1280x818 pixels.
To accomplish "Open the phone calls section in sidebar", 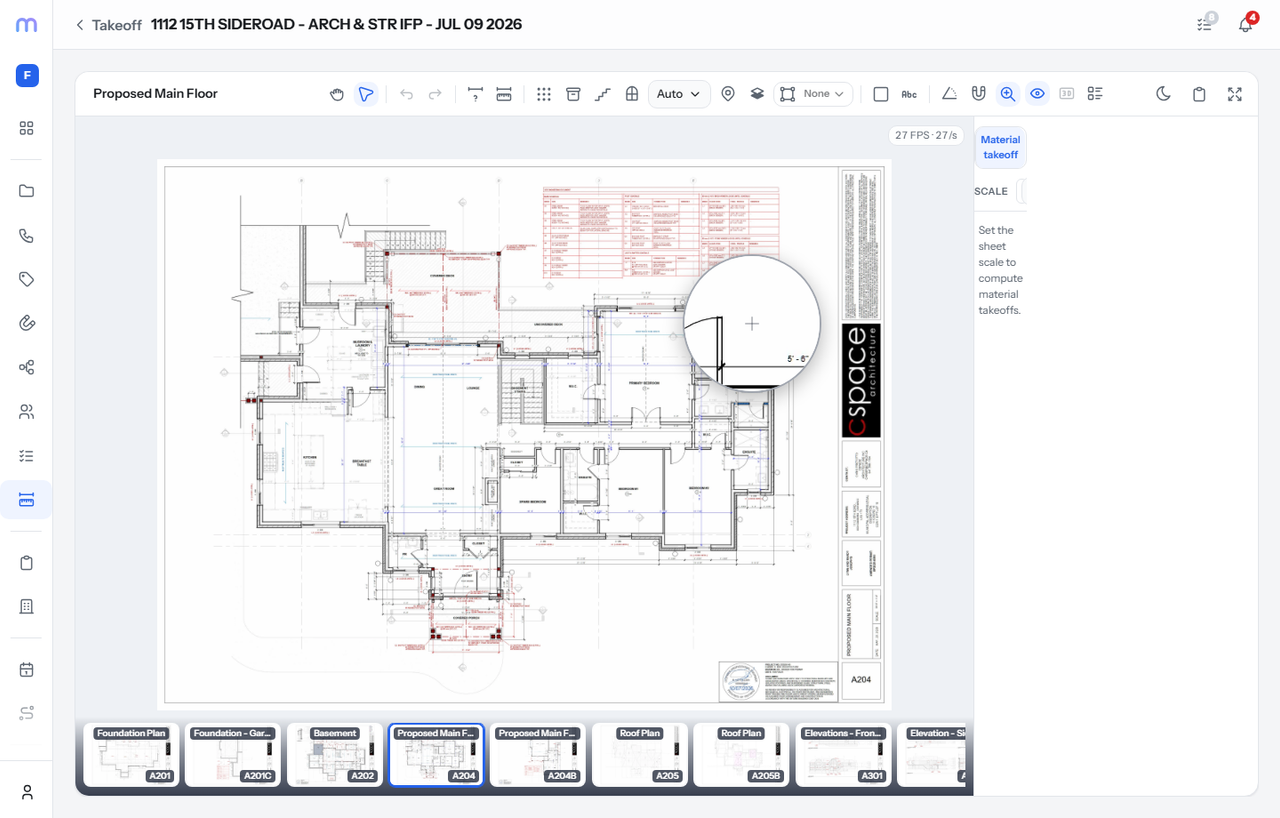I will tap(27, 236).
